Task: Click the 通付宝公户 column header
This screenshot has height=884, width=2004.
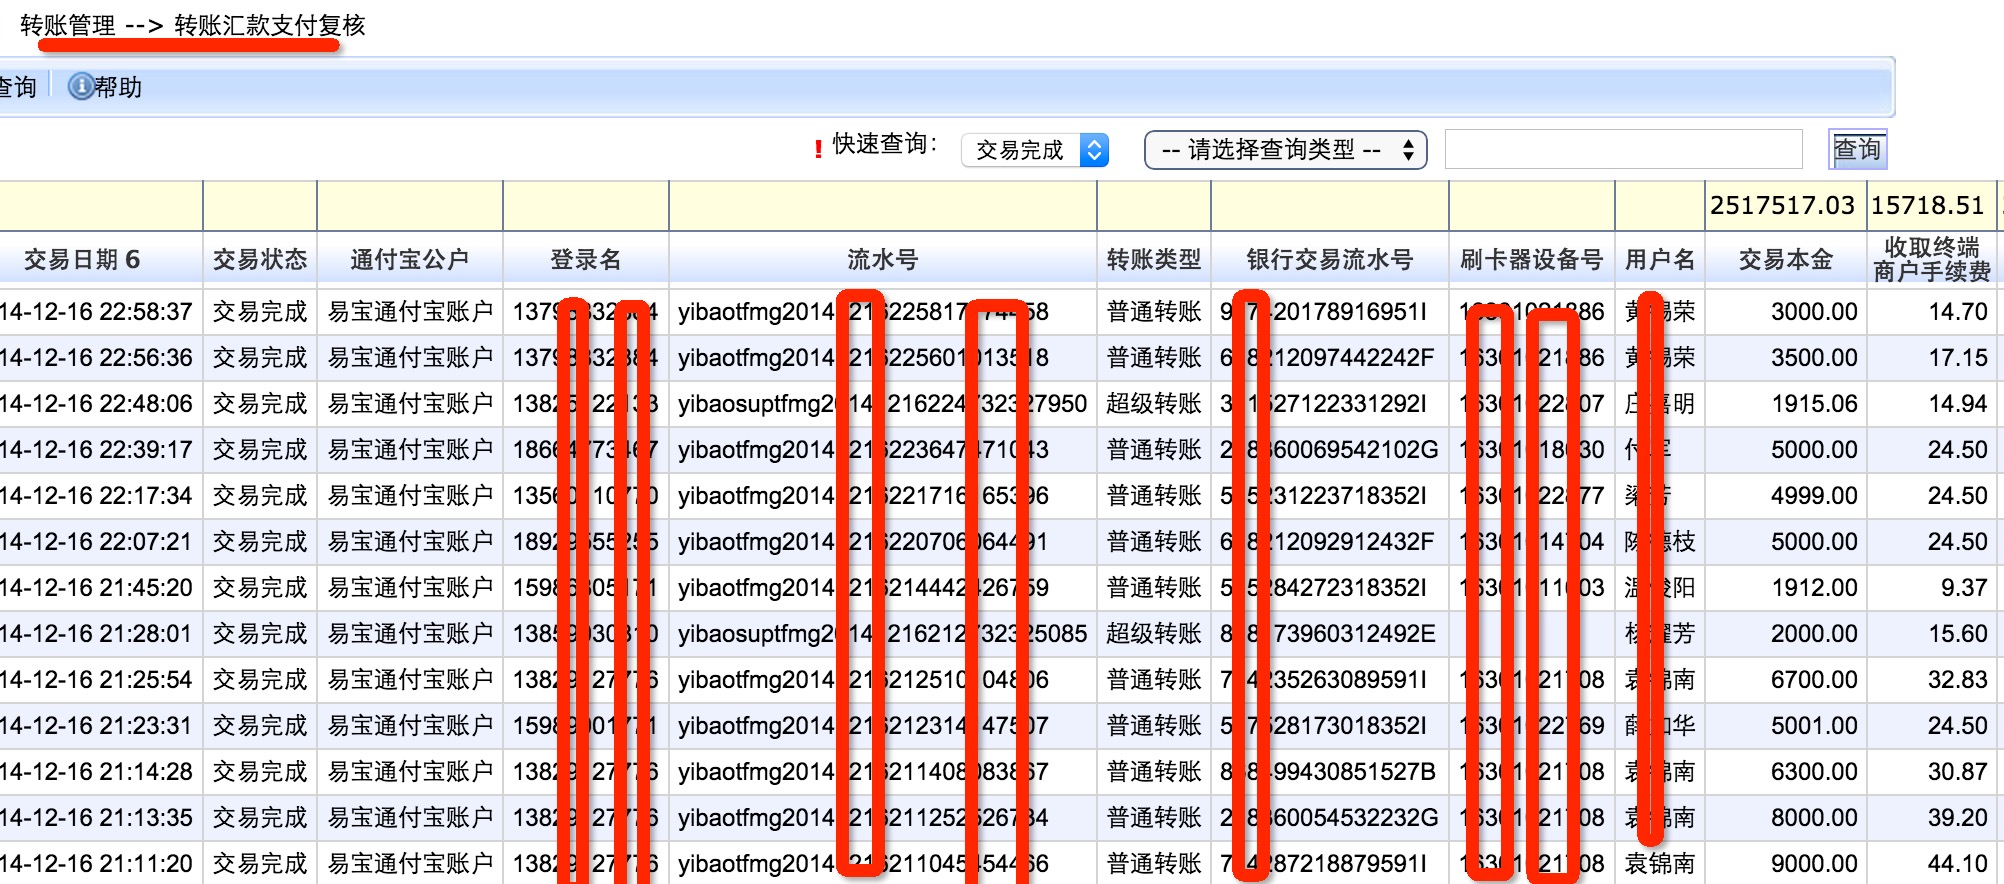Action: [x=410, y=260]
